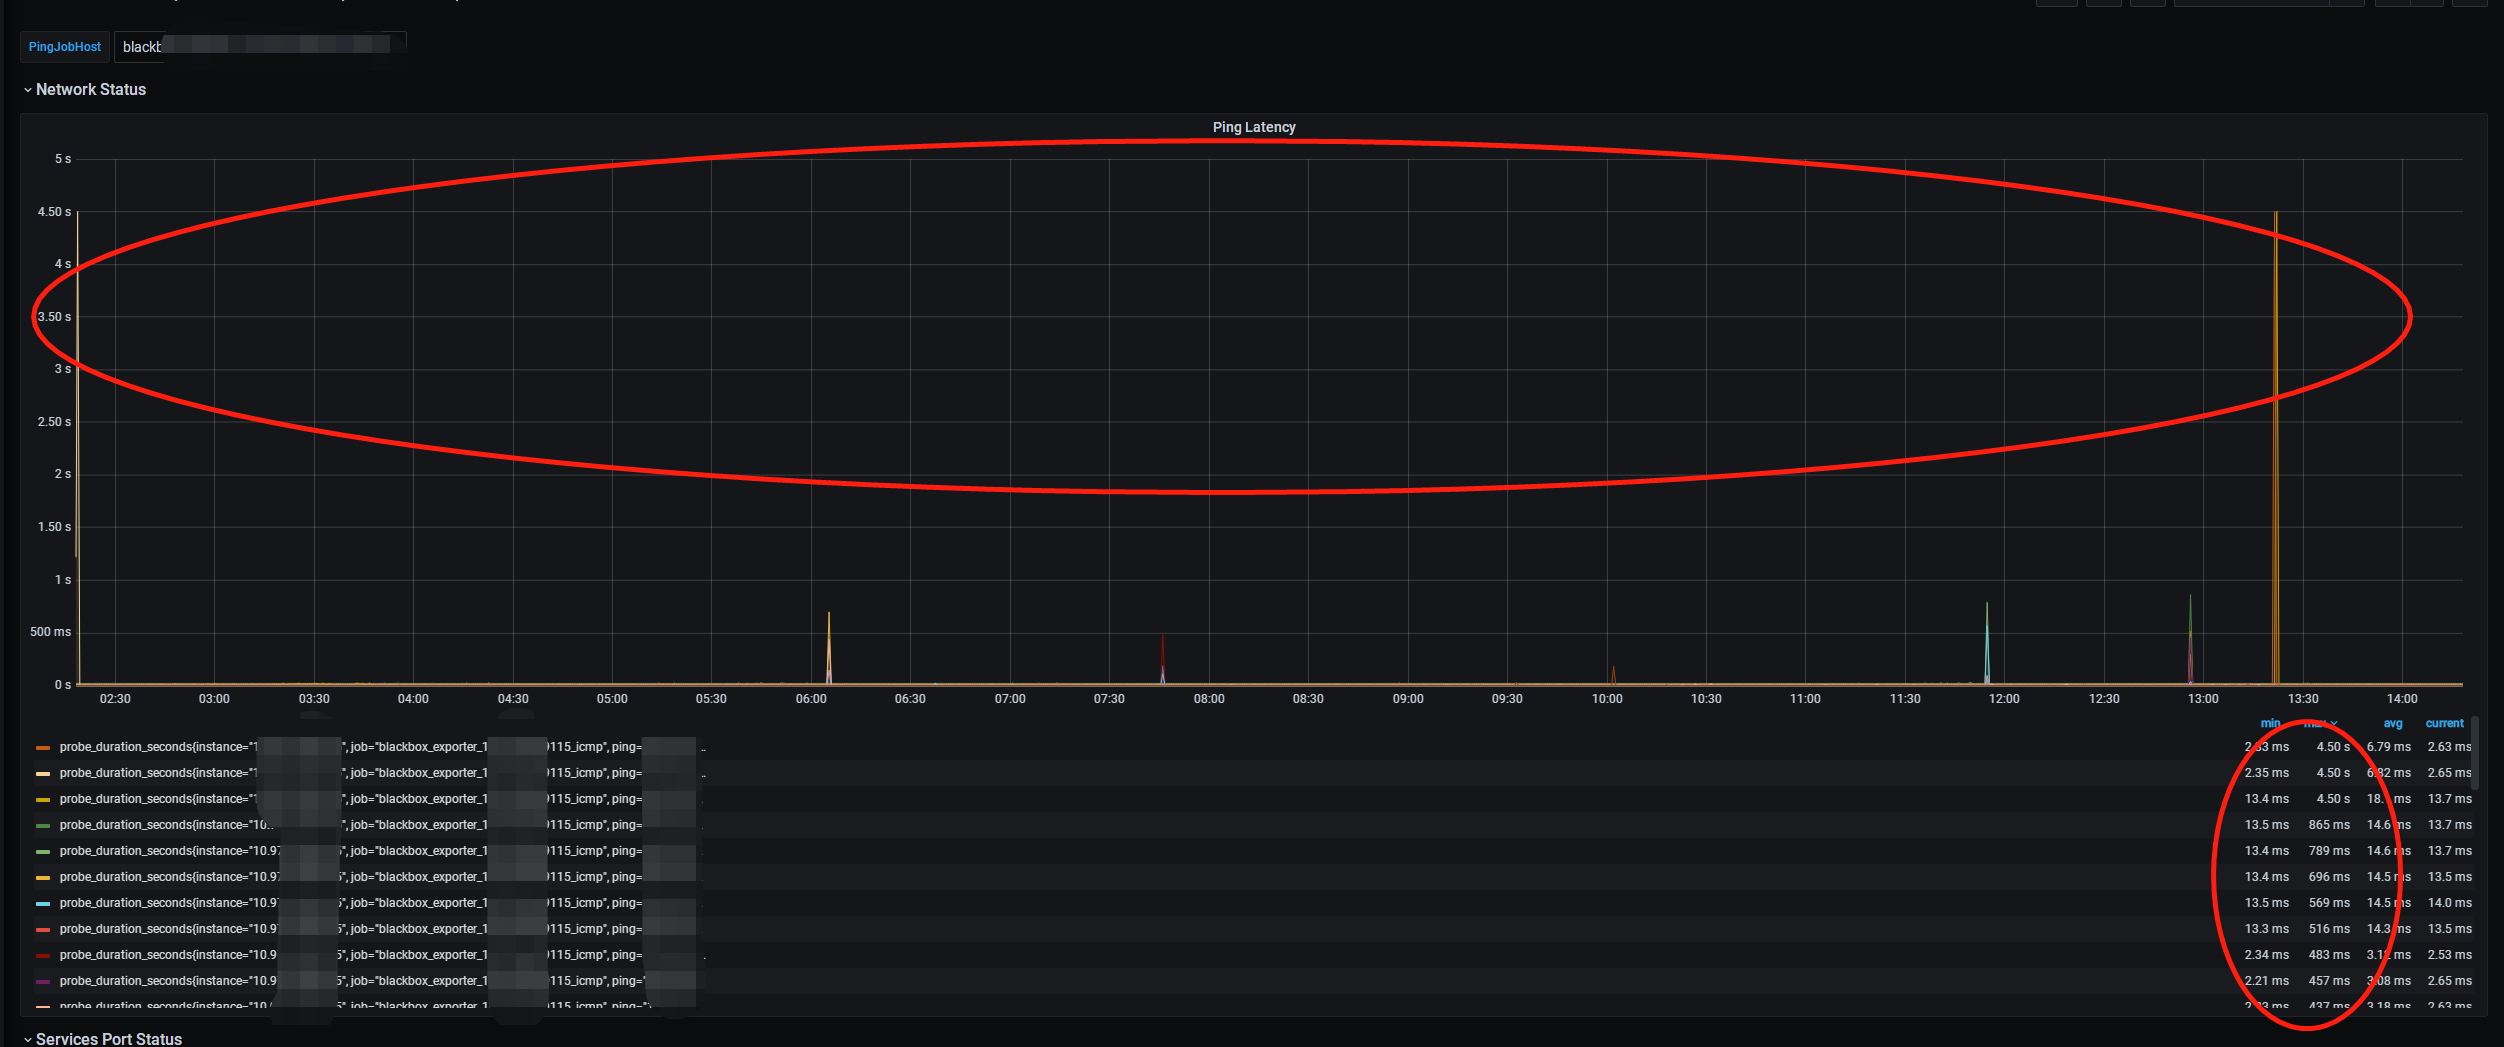Viewport: 2504px width, 1047px height.
Task: Click the red swatch of the 516 ms max series
Action: [43, 929]
